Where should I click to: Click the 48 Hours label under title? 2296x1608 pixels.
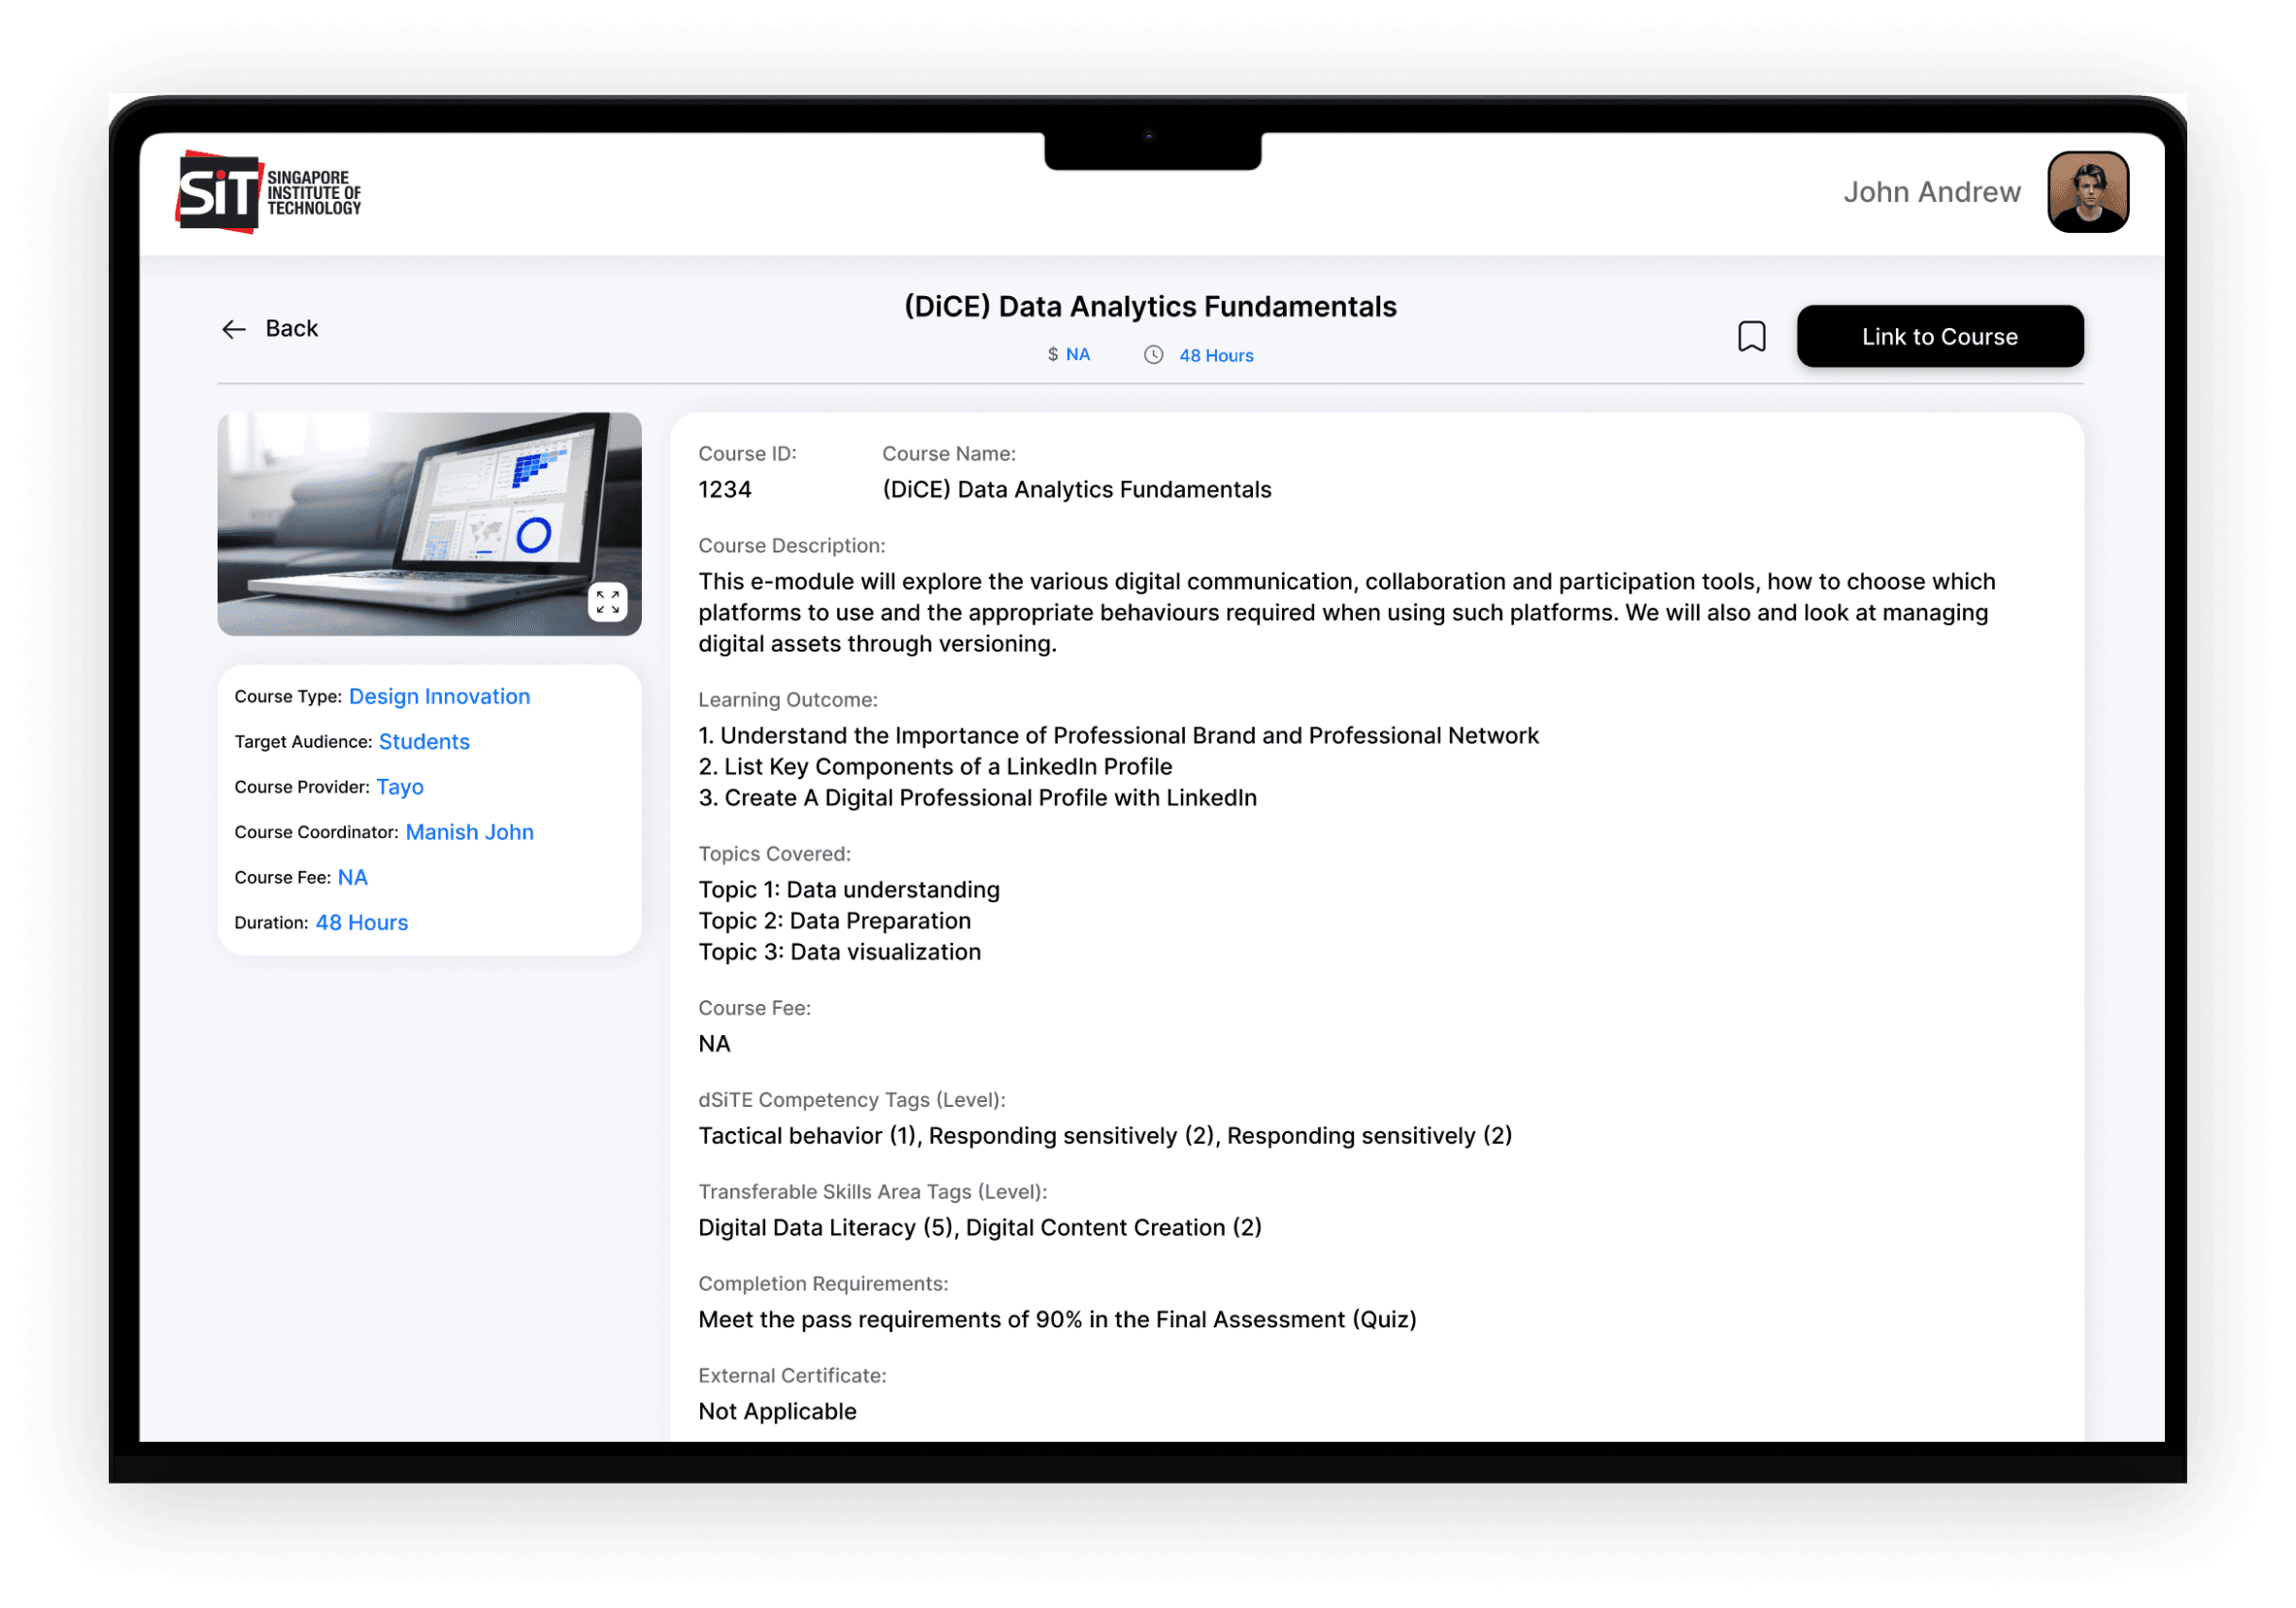pyautogui.click(x=1215, y=356)
